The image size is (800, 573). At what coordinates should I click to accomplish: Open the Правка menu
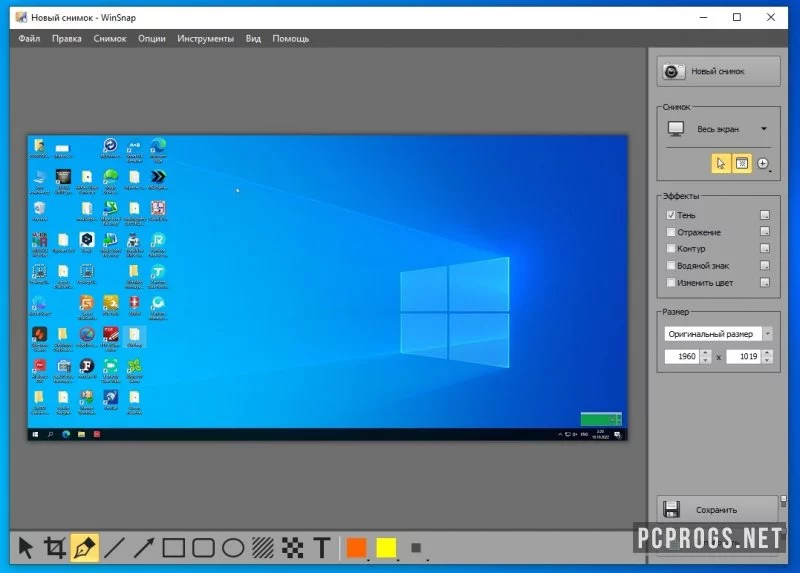[x=66, y=39]
